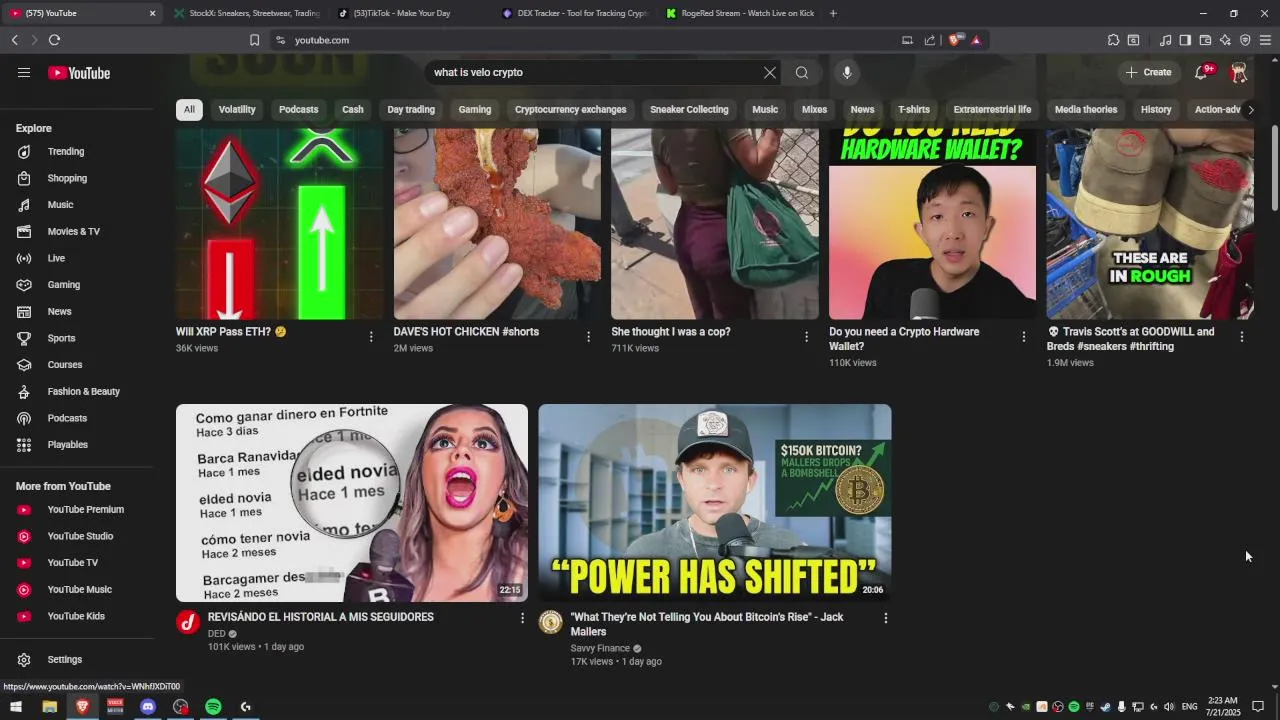Open the notifications bell
The image size is (1280, 720).
(x=1202, y=72)
